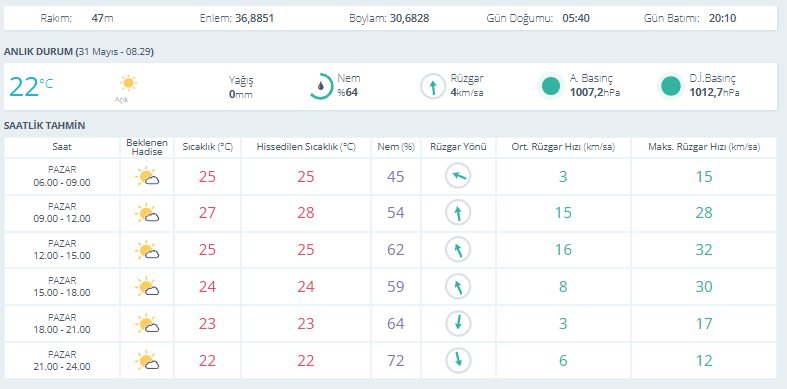Click the PAZAR 06.00 - 09.00 time cell
The width and height of the screenshot is (787, 389).
pos(62,177)
